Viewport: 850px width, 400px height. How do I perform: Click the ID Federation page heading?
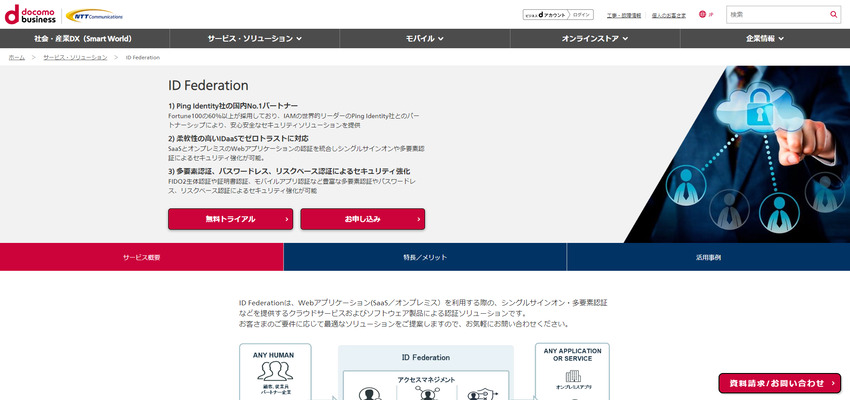click(208, 85)
